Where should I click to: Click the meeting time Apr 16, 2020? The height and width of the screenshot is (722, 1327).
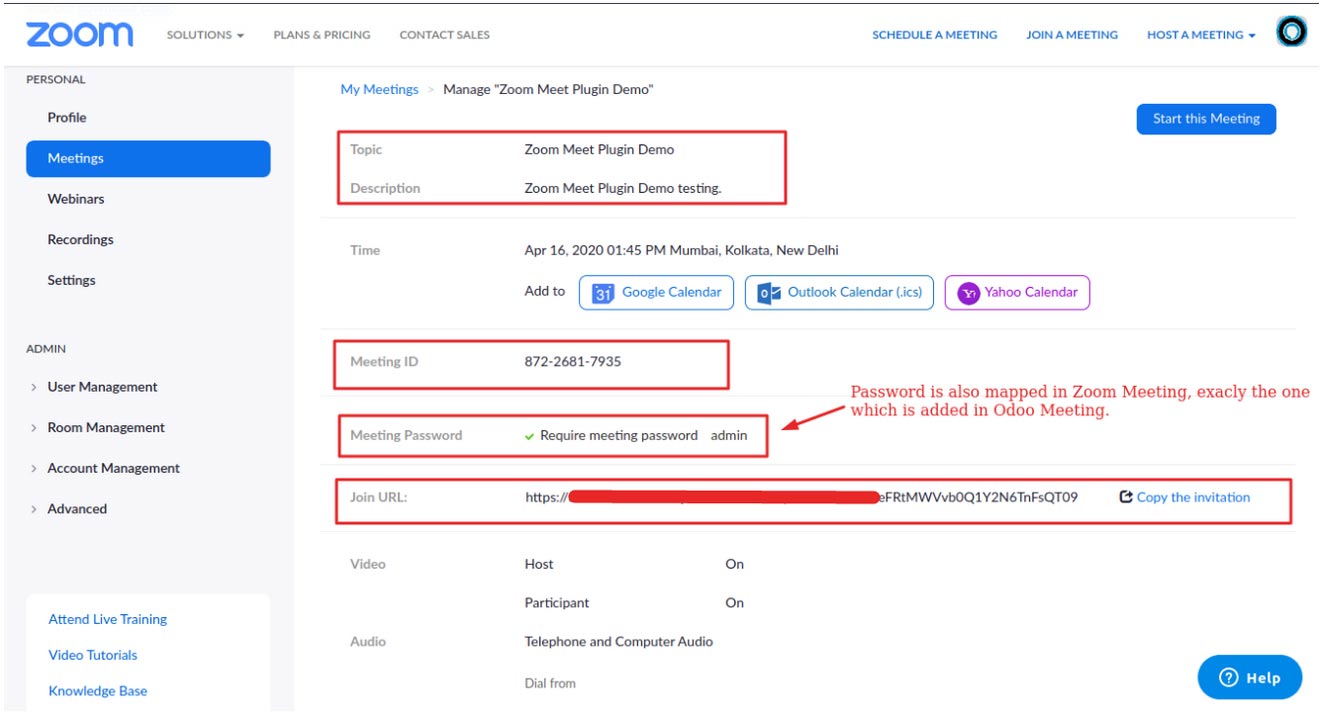click(x=682, y=250)
